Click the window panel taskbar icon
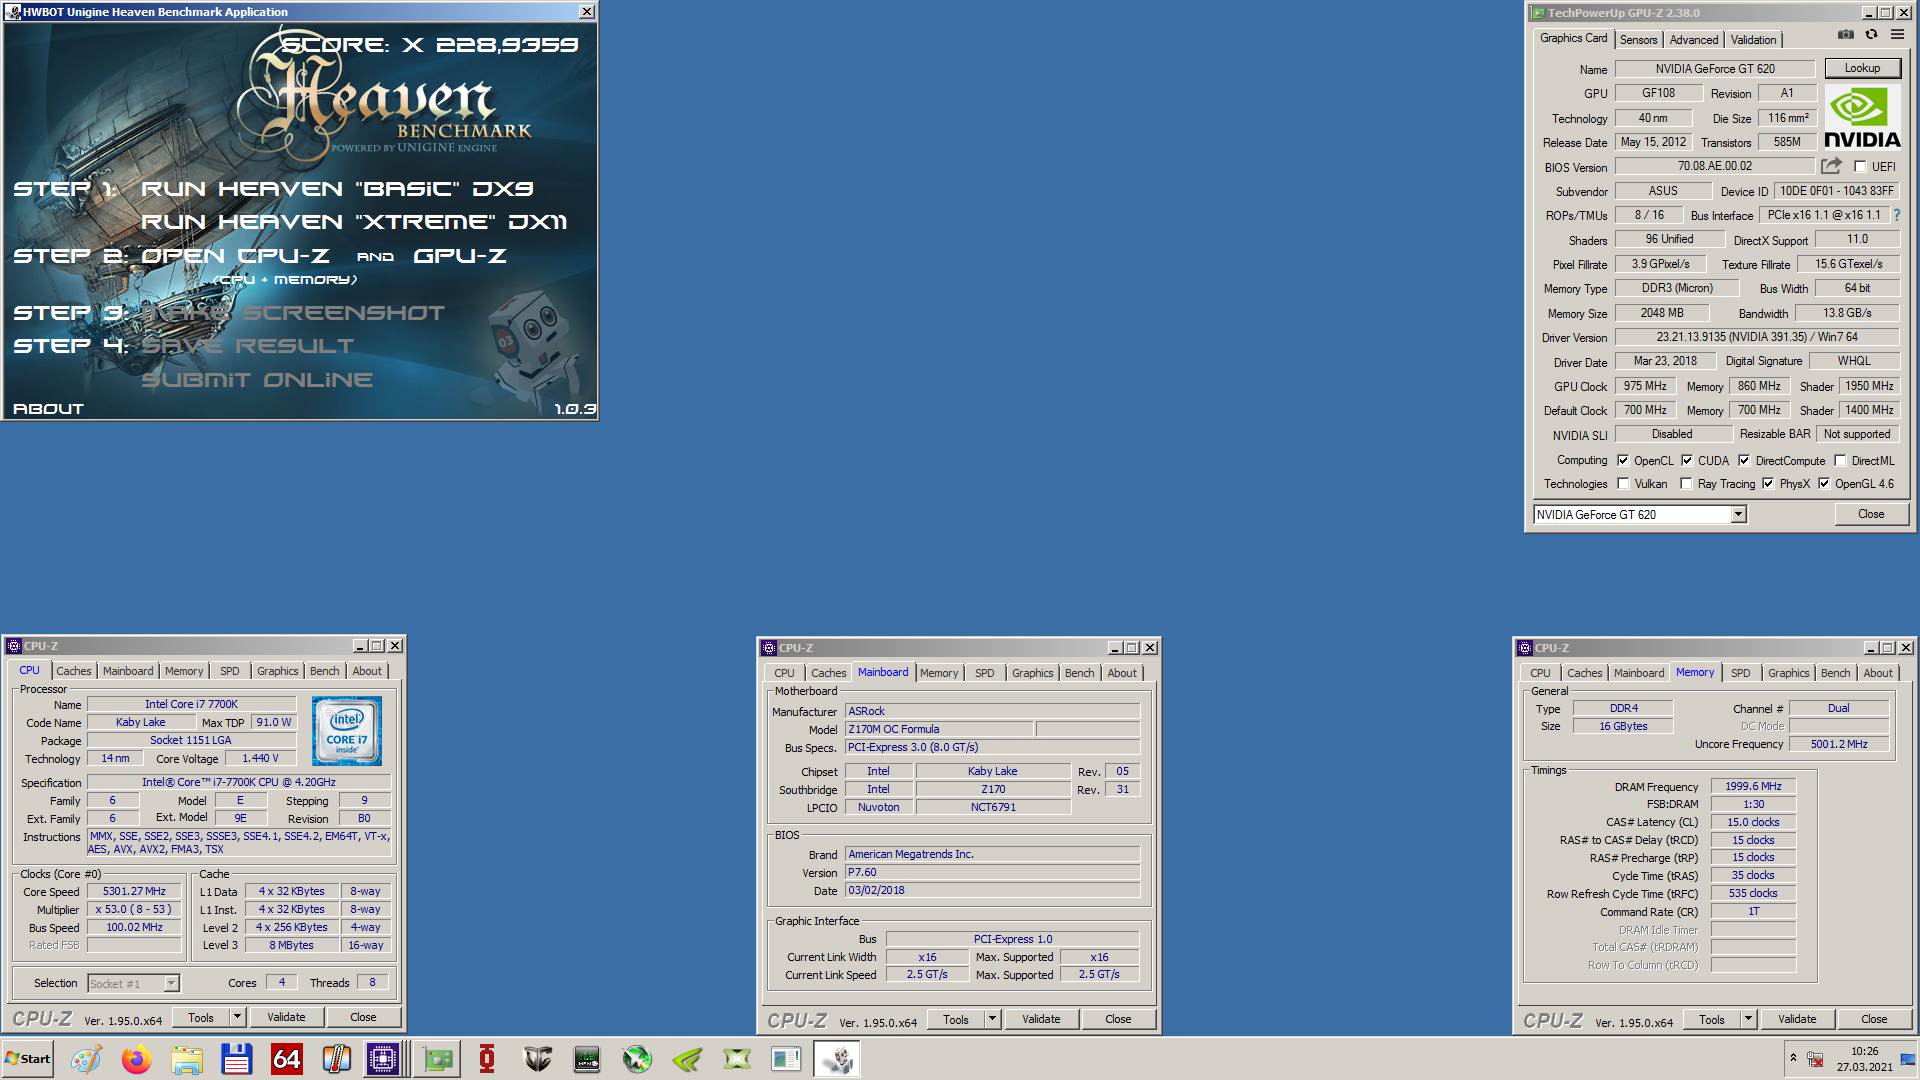The image size is (1920, 1080). (787, 1059)
